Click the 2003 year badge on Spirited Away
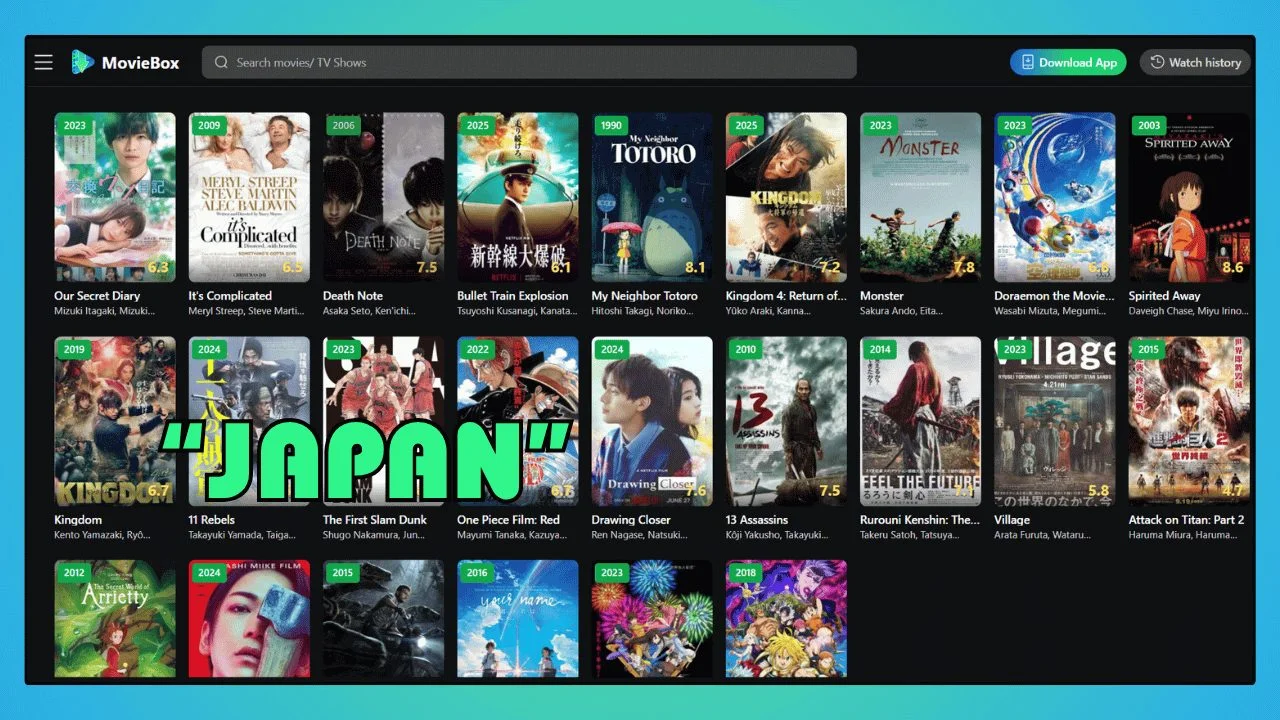Image resolution: width=1280 pixels, height=720 pixels. tap(1150, 126)
